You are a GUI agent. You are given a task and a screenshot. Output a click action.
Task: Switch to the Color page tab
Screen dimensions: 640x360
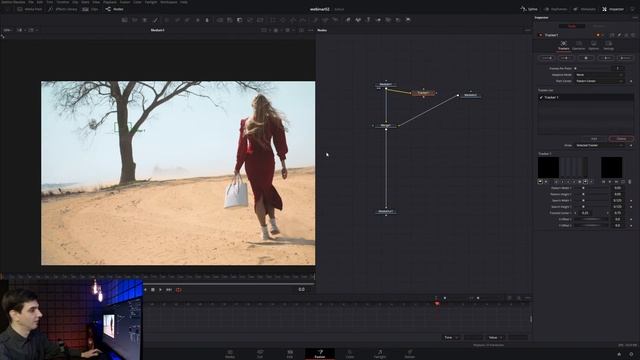350,353
